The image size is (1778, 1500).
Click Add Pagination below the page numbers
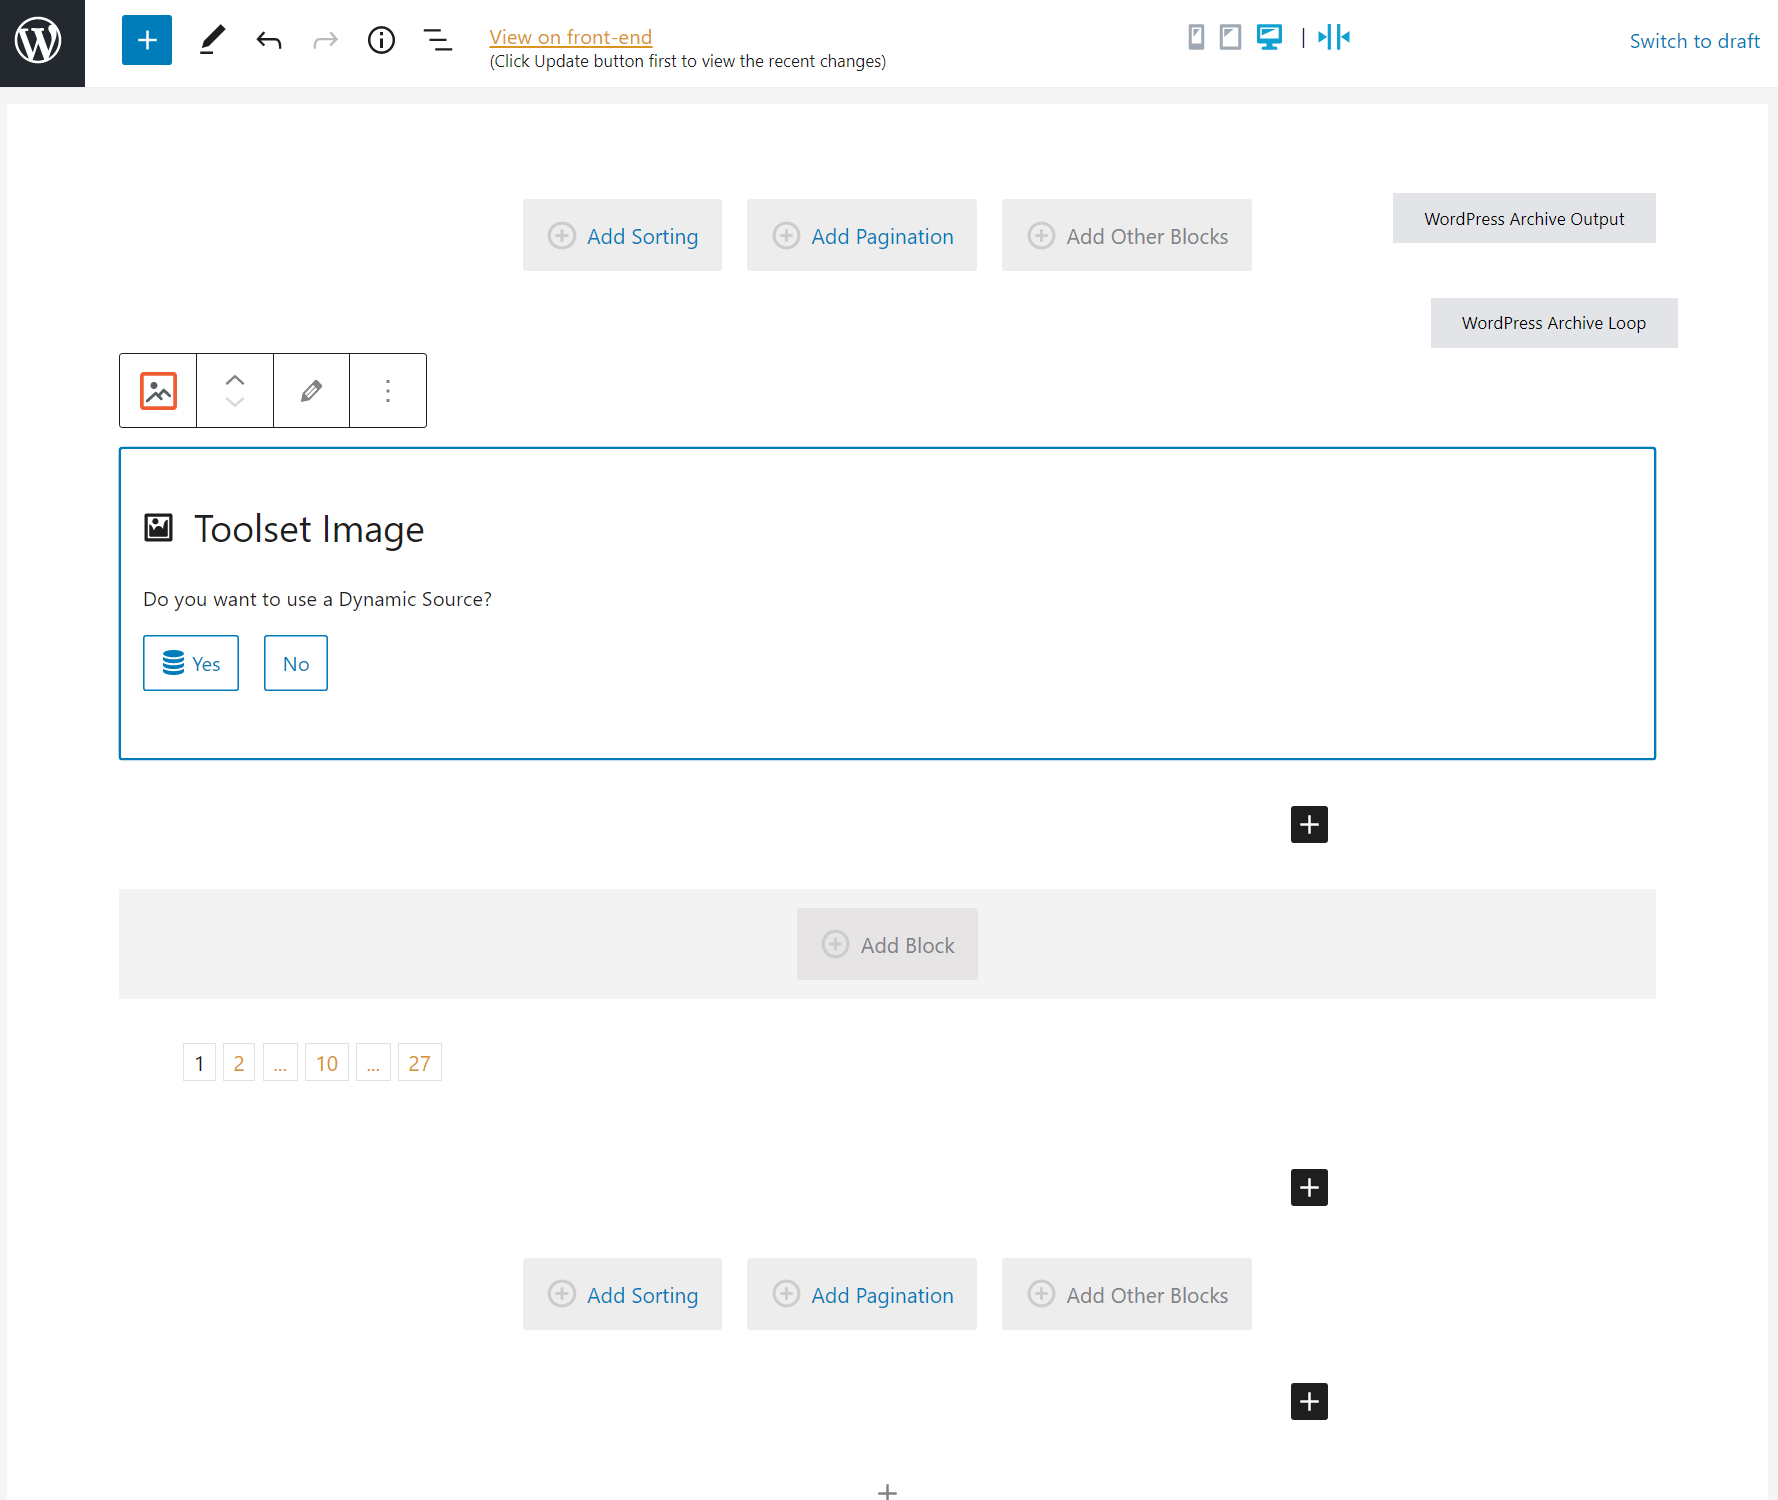(862, 1294)
